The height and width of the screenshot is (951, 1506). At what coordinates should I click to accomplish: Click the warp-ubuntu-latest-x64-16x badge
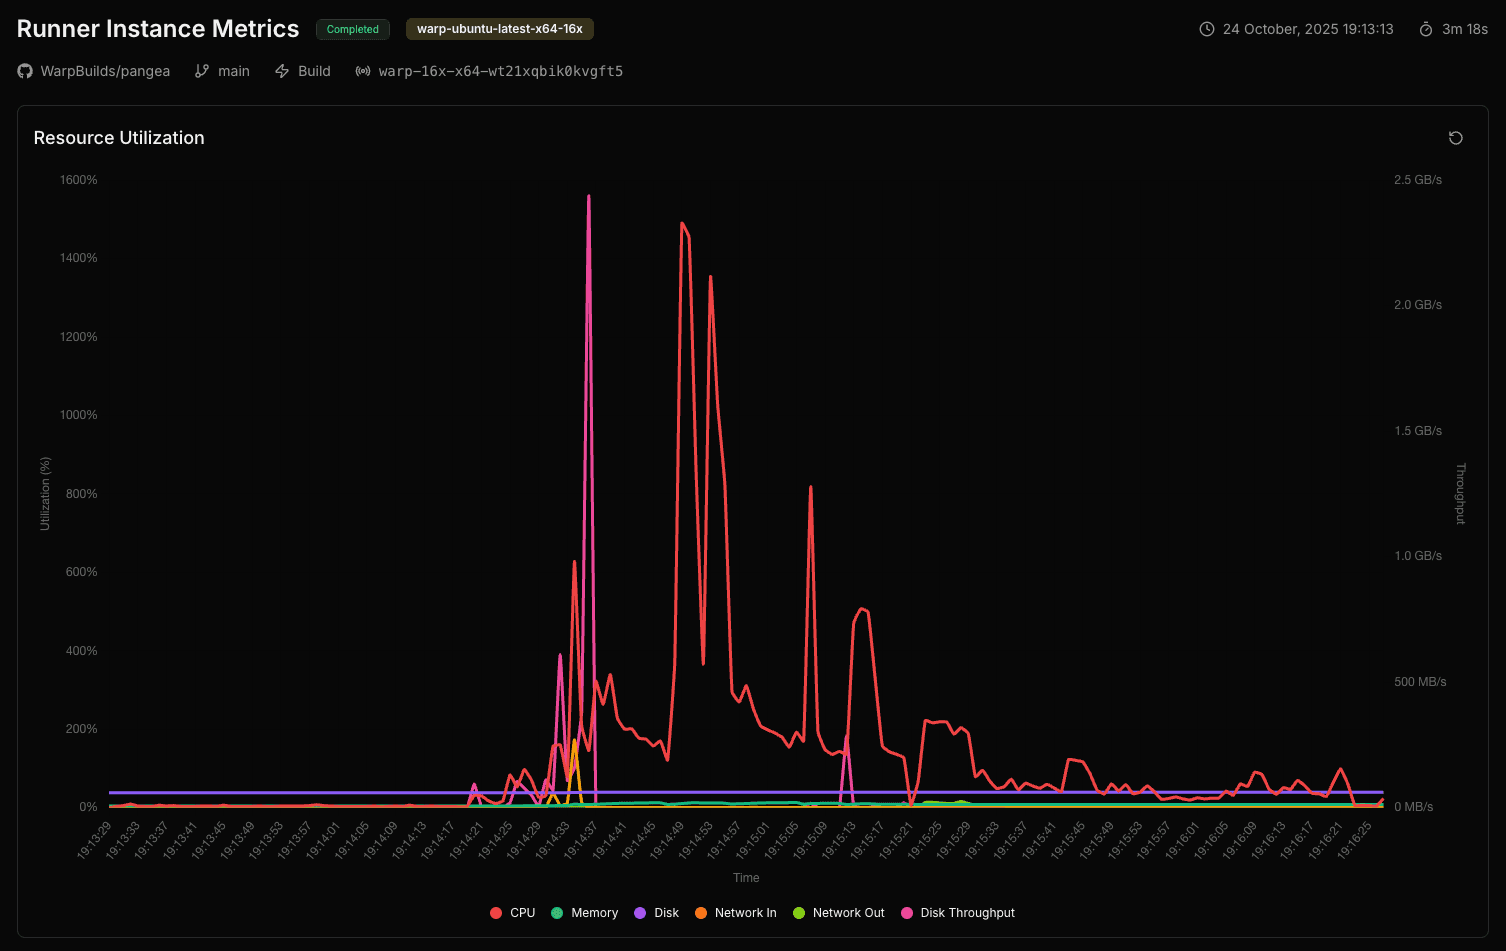pos(499,29)
